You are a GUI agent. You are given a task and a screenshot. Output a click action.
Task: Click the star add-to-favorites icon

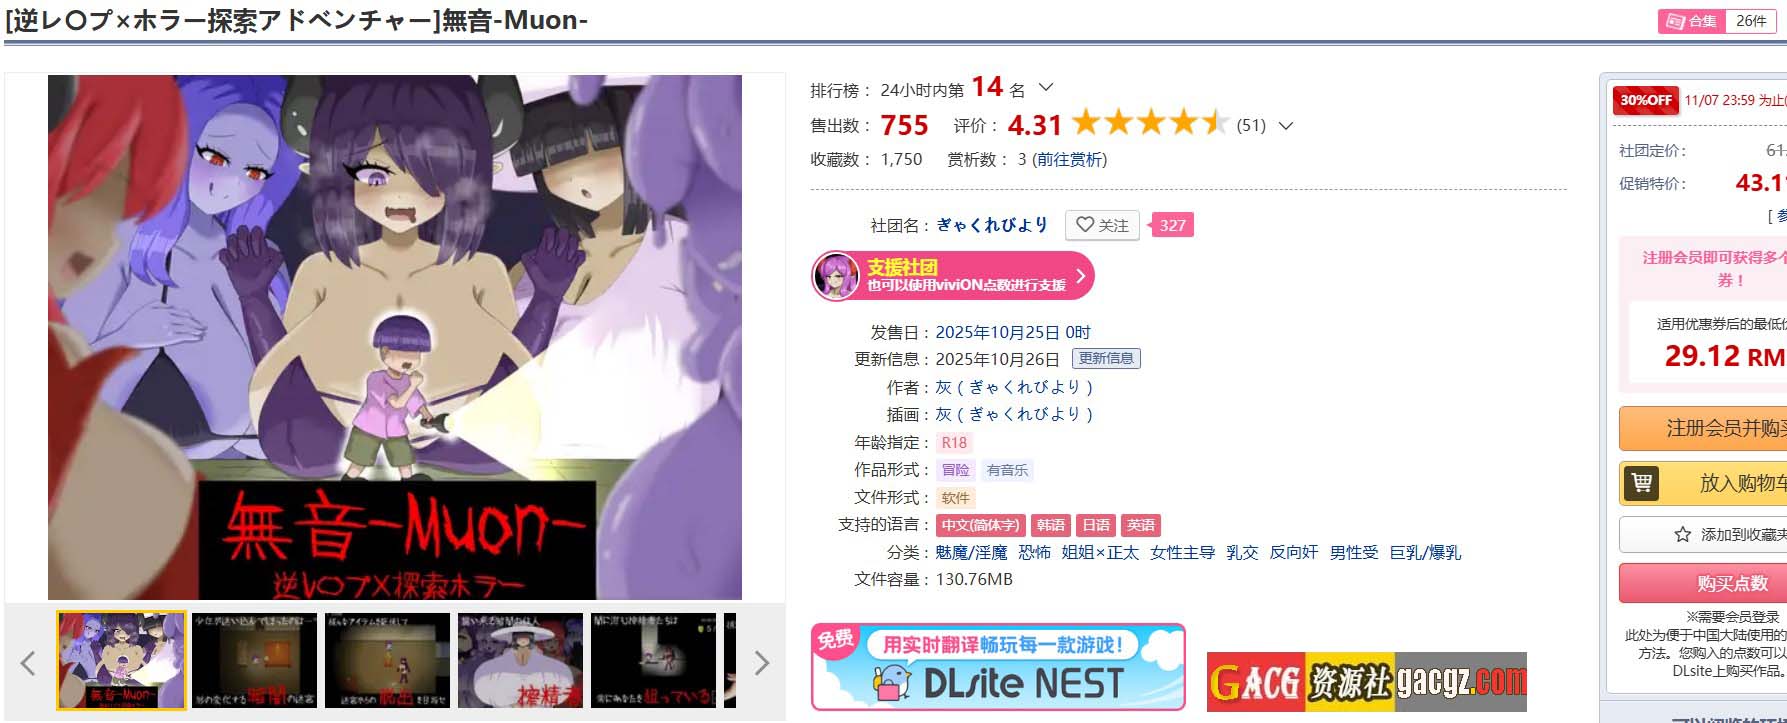click(1683, 535)
